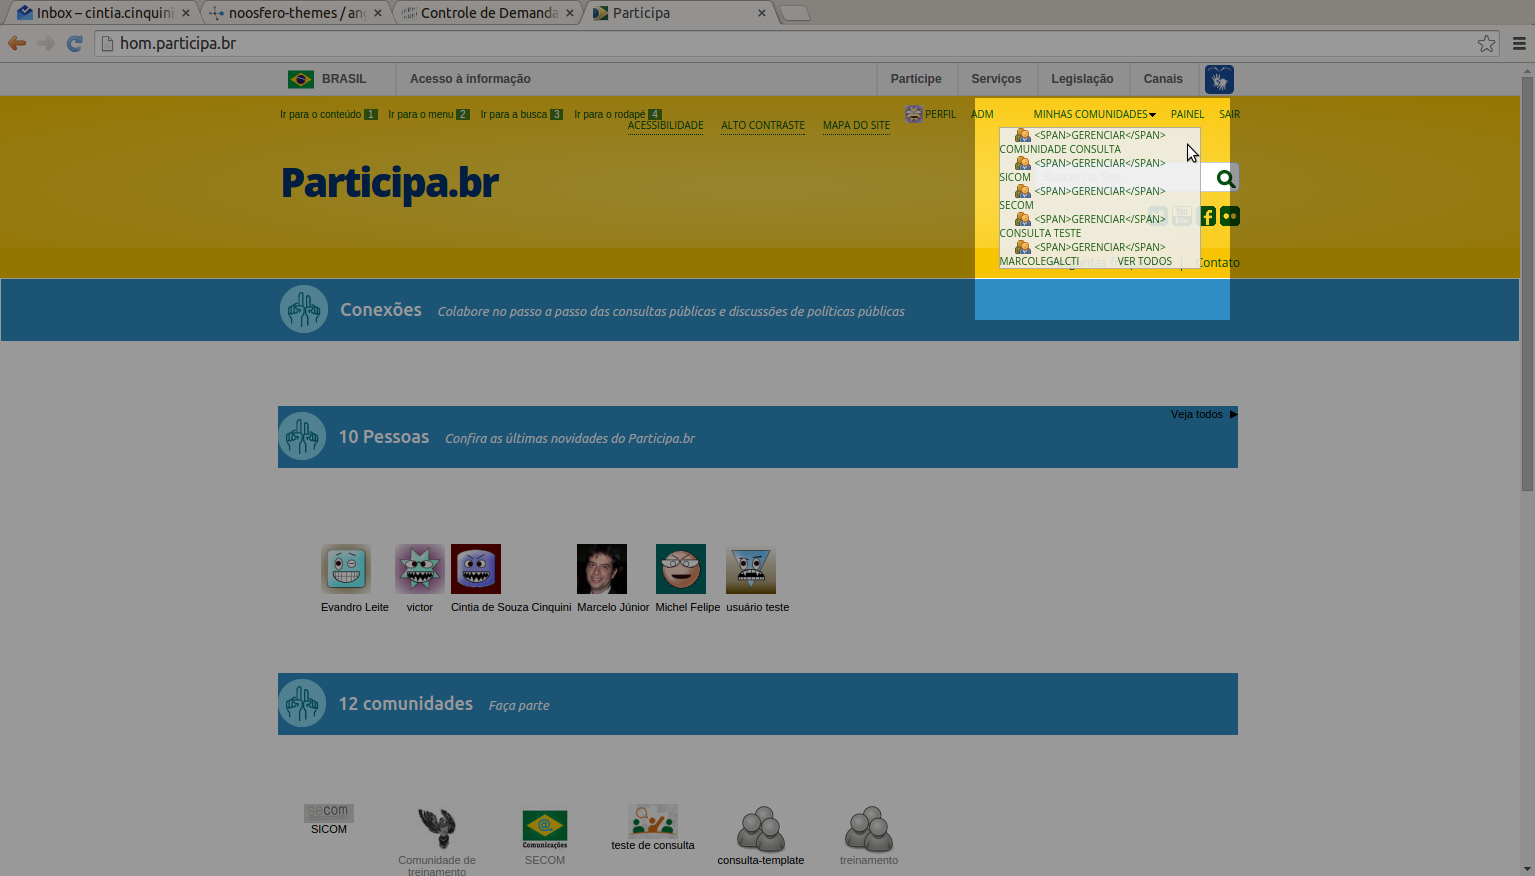Viewport: 1535px width, 876px height.
Task: Click Ir para o conteúdo link
Action: pyautogui.click(x=328, y=114)
